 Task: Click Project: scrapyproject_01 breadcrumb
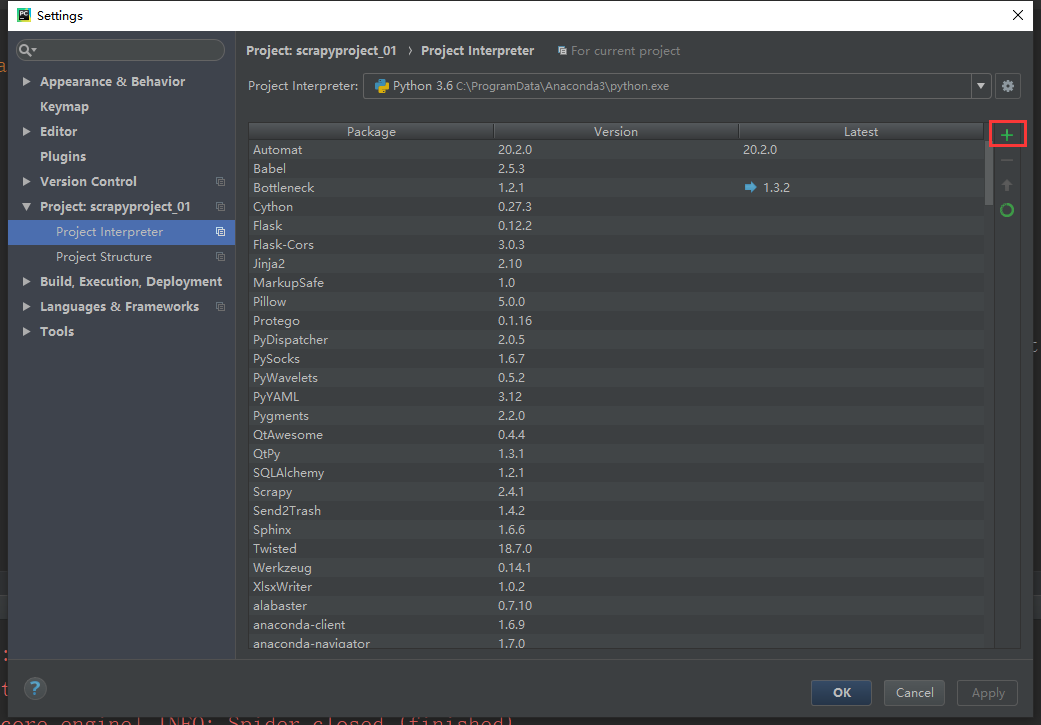point(321,50)
